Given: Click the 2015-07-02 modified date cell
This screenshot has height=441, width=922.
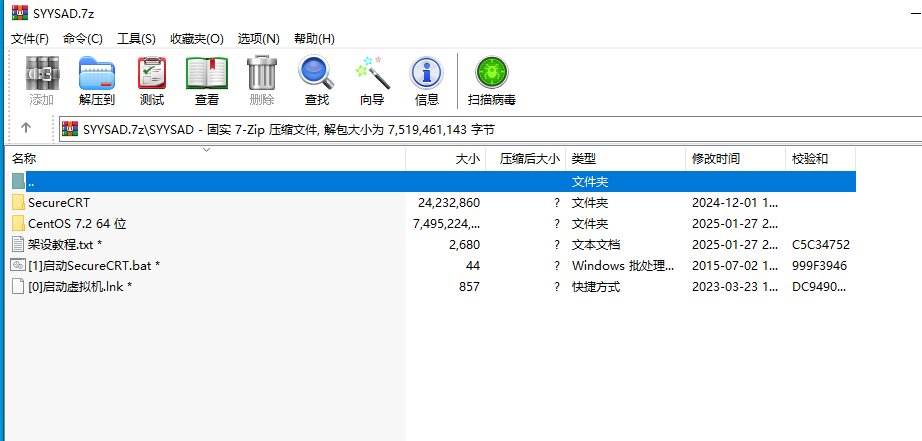Looking at the screenshot, I should pyautogui.click(x=735, y=266).
